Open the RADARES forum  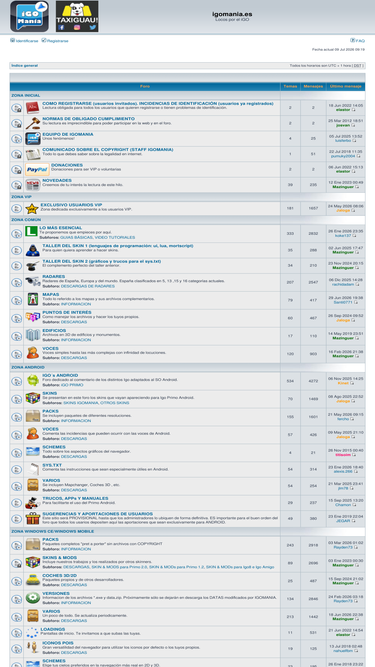[x=54, y=276]
